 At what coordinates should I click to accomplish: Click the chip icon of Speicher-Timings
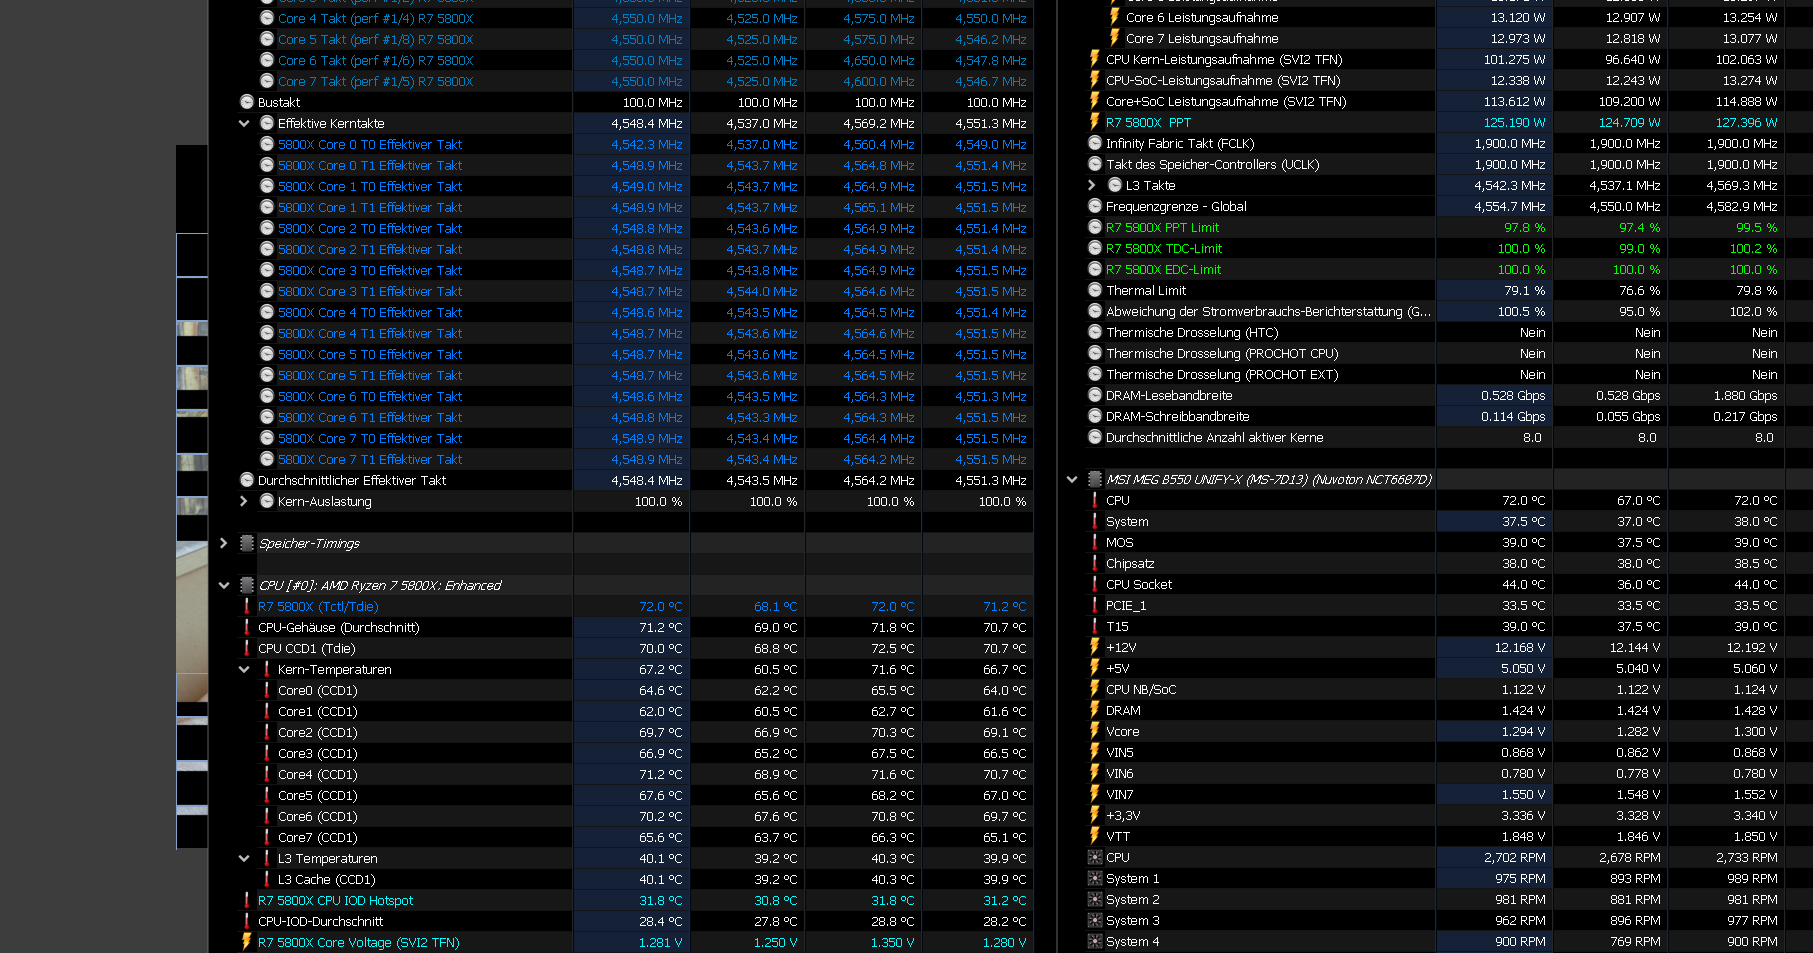click(x=247, y=543)
